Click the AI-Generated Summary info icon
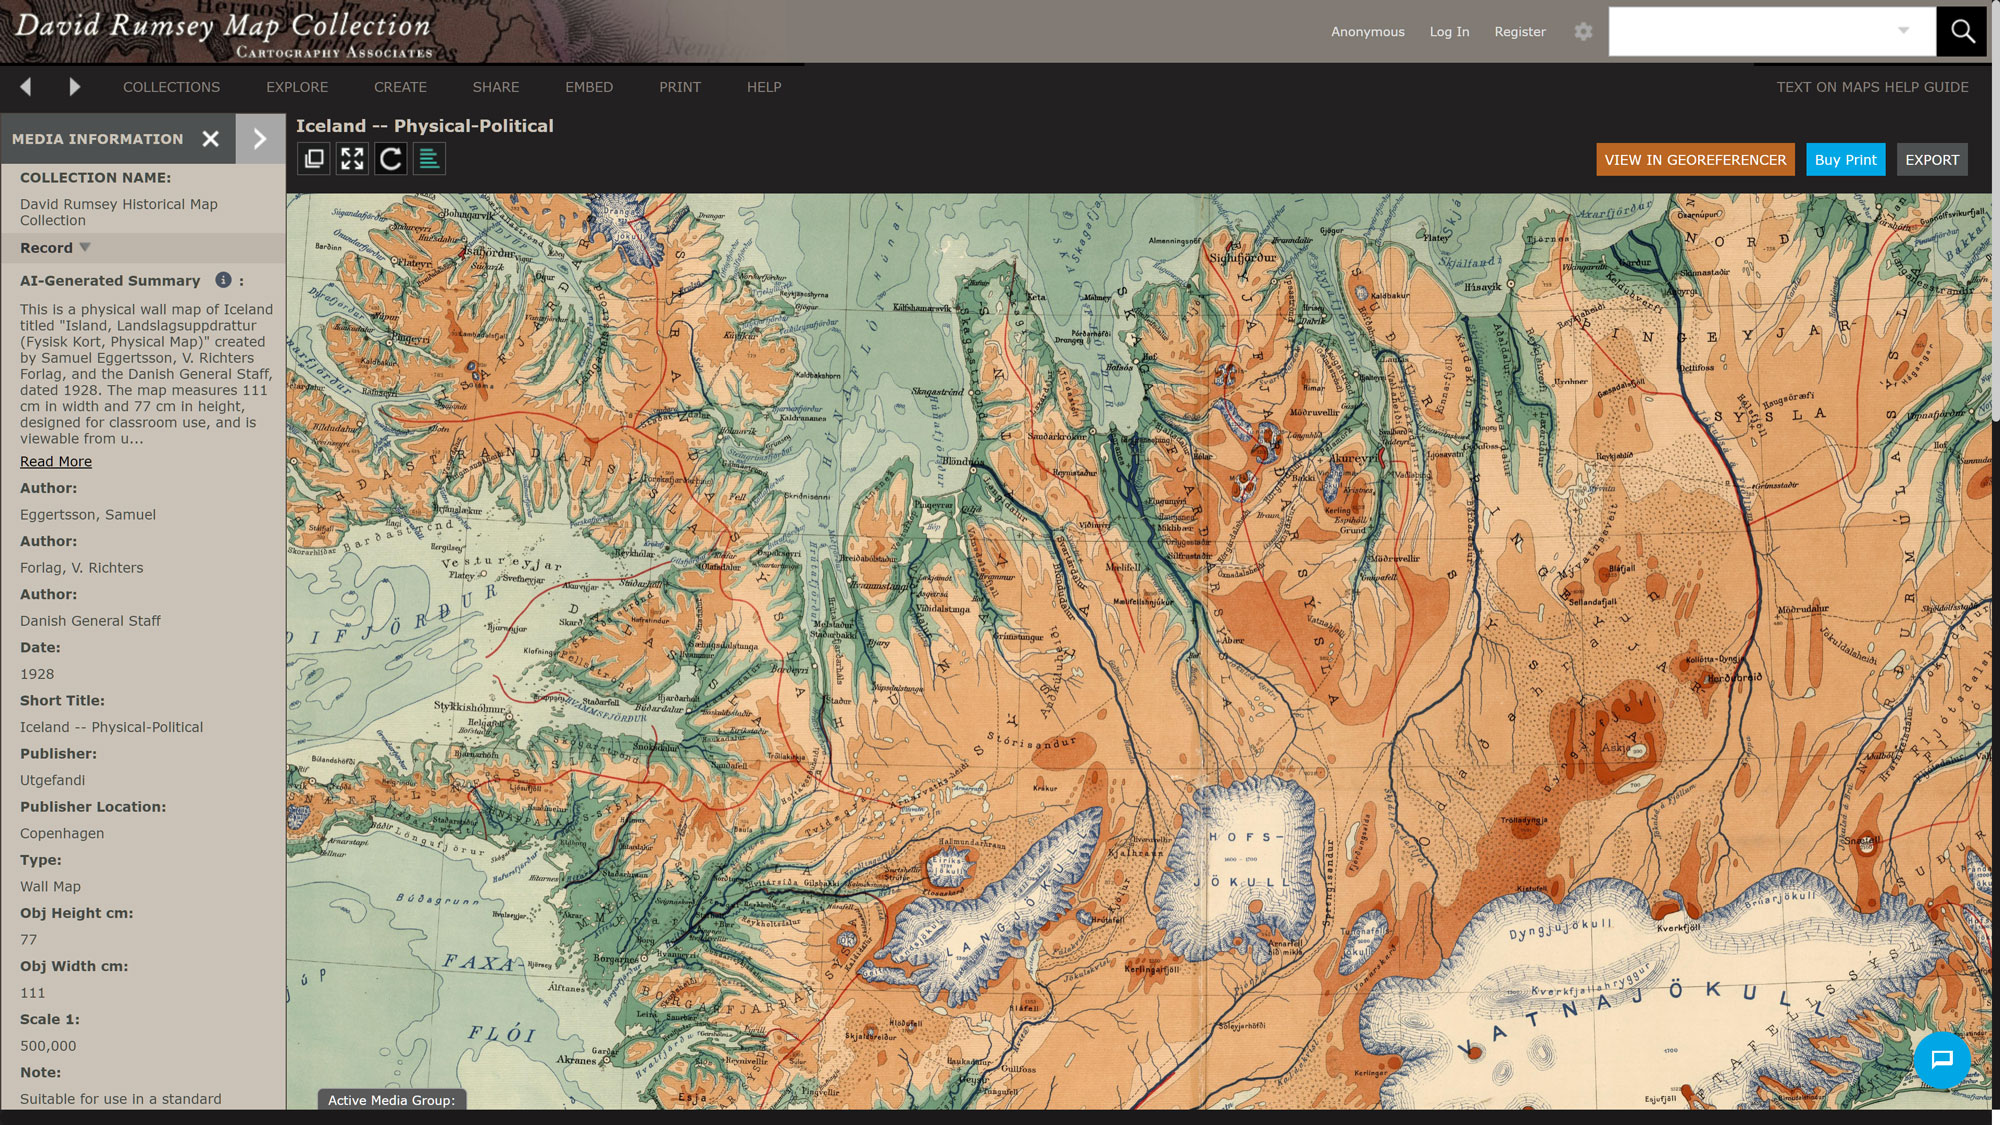The height and width of the screenshot is (1125, 2000). click(223, 281)
